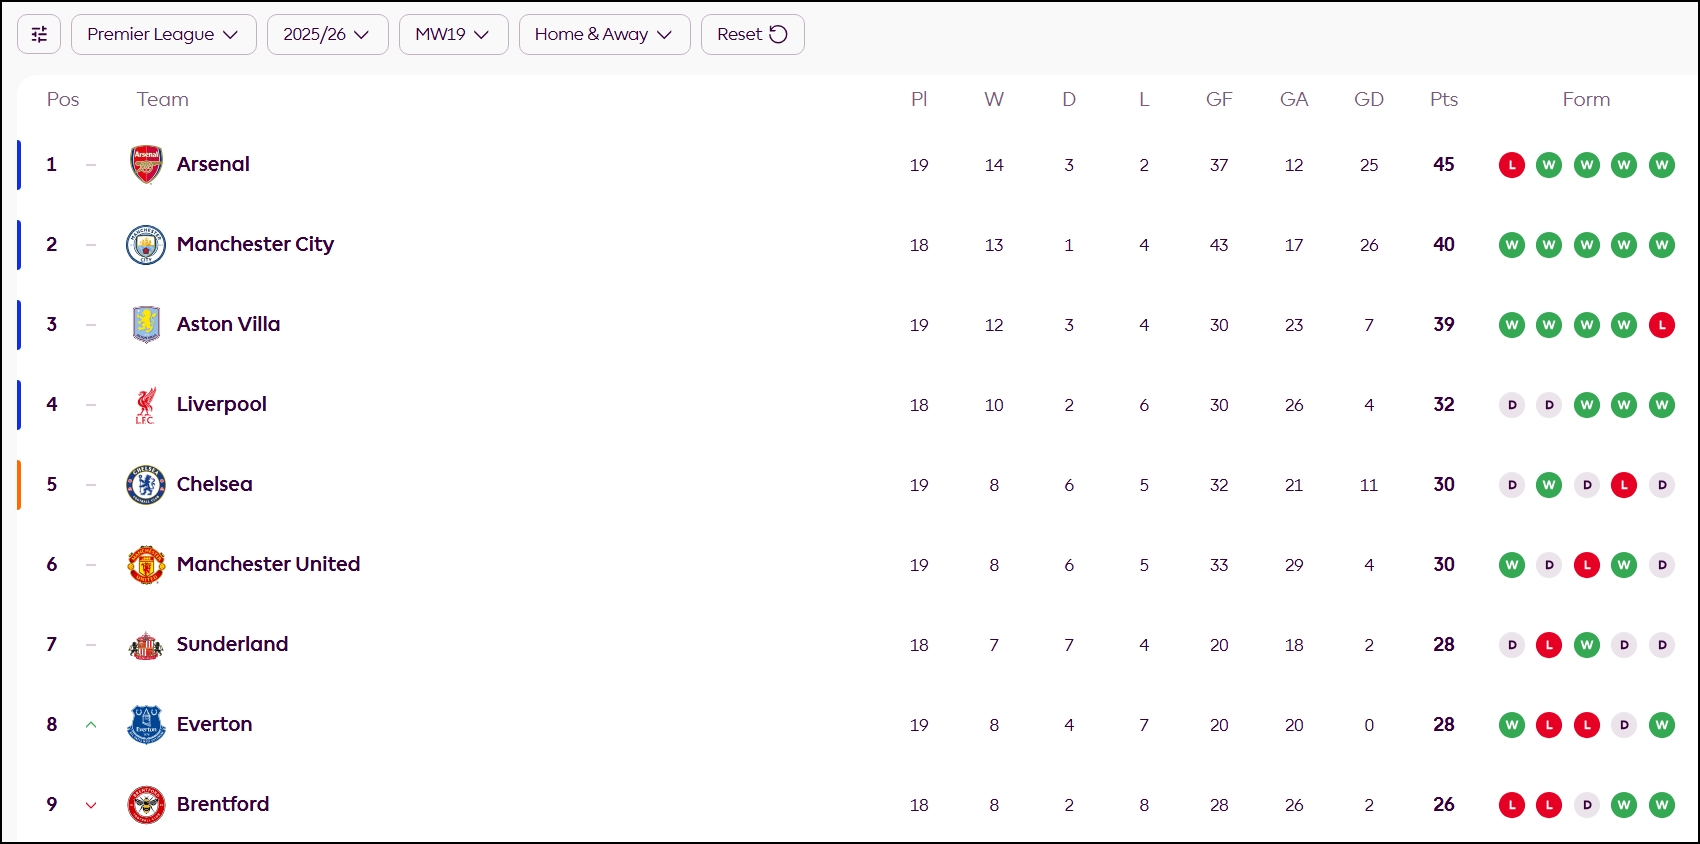The height and width of the screenshot is (844, 1700).
Task: Click Arsenal's red loss form badge
Action: point(1511,165)
